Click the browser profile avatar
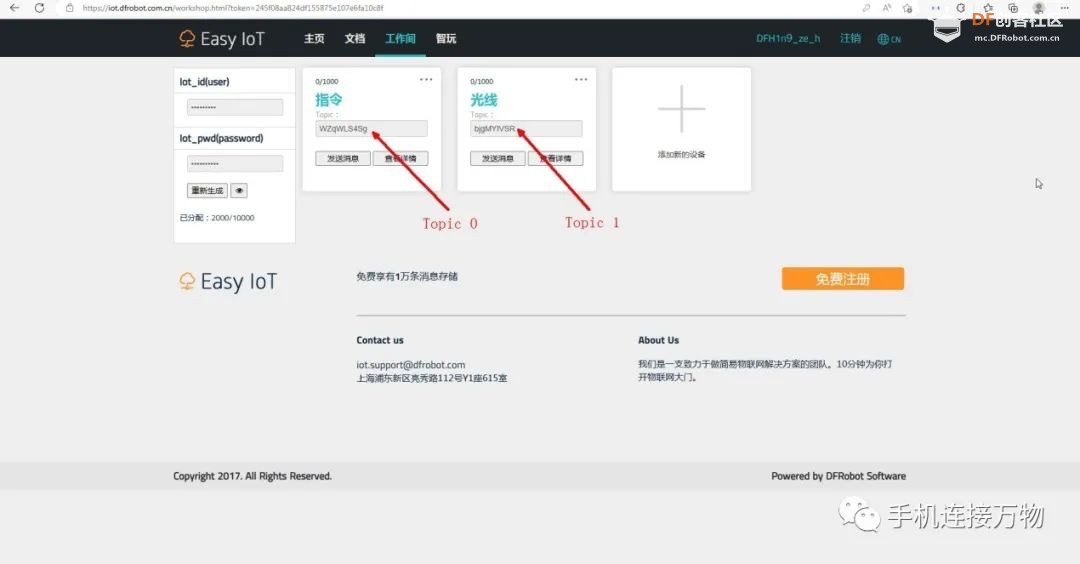The width and height of the screenshot is (1080, 564). point(1039,8)
